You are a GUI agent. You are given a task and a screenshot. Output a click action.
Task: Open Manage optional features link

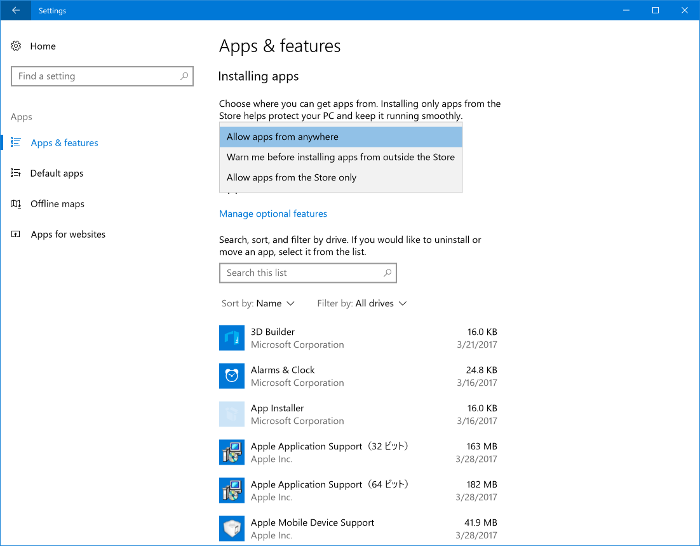[x=273, y=214]
